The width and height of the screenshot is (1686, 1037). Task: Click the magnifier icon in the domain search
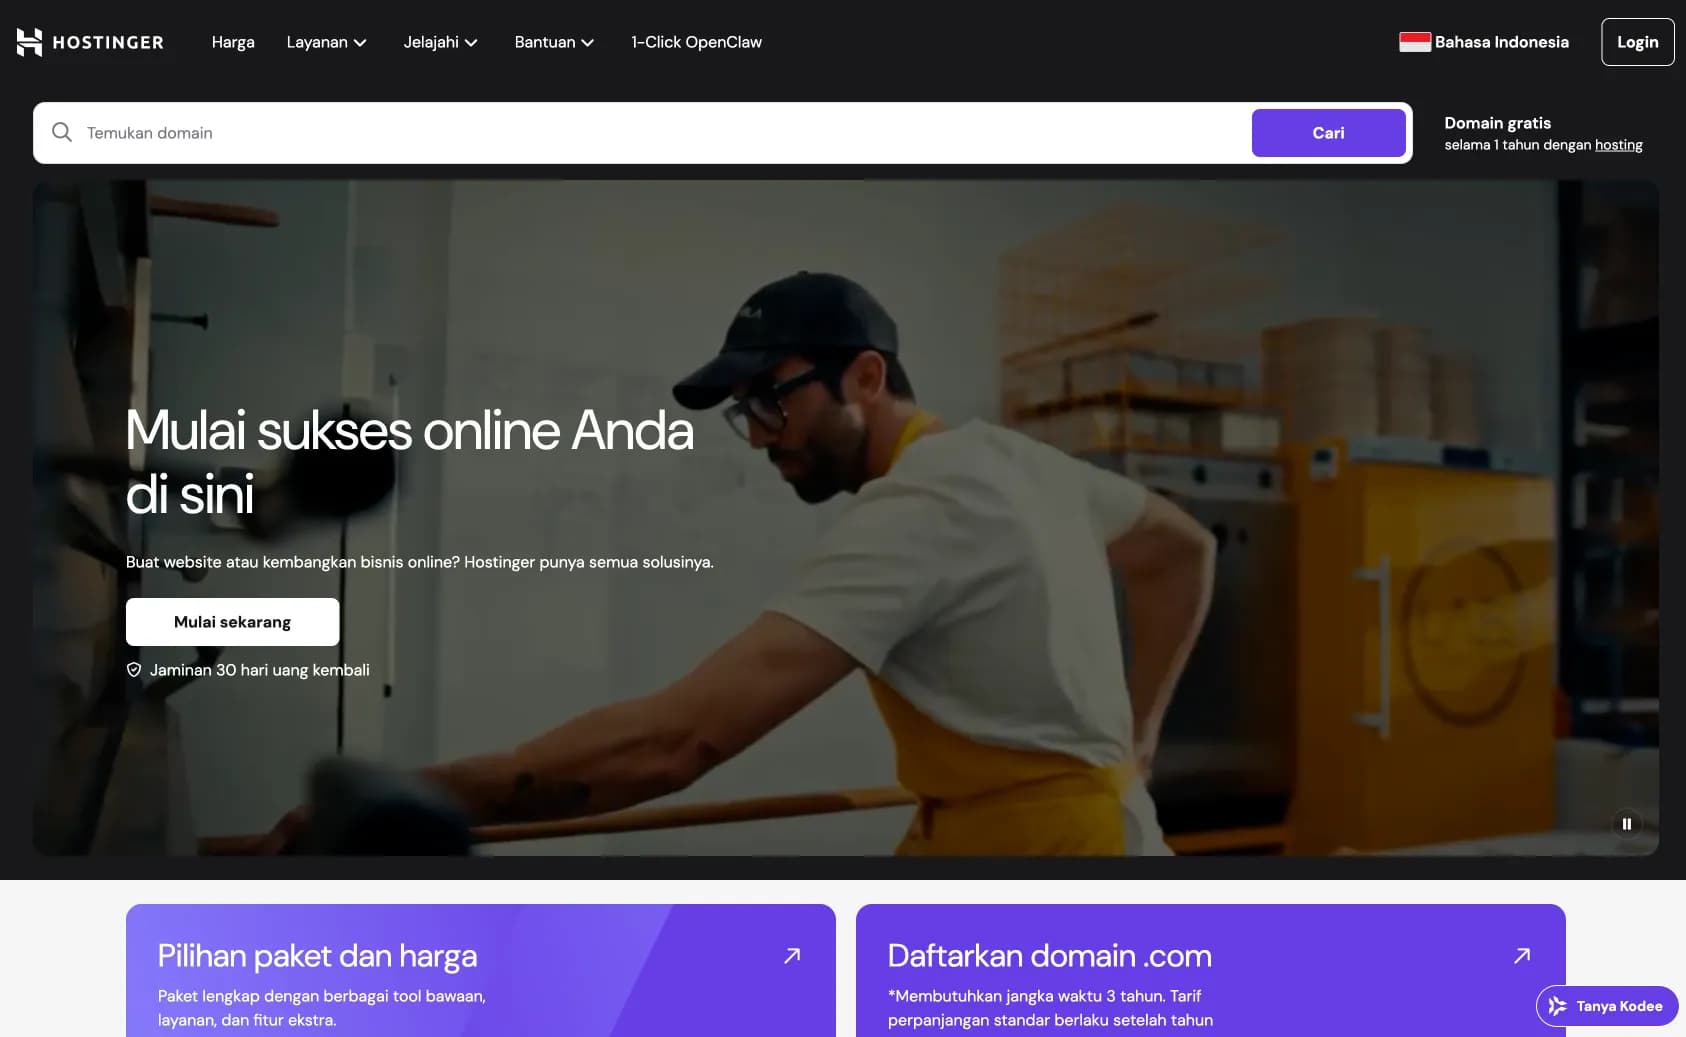(x=62, y=132)
